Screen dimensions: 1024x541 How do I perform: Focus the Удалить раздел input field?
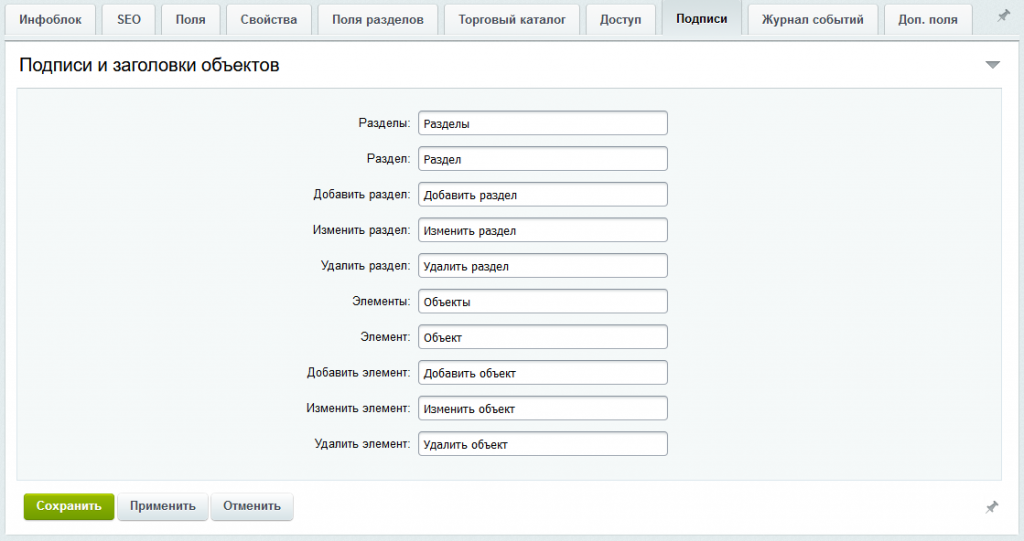[543, 266]
